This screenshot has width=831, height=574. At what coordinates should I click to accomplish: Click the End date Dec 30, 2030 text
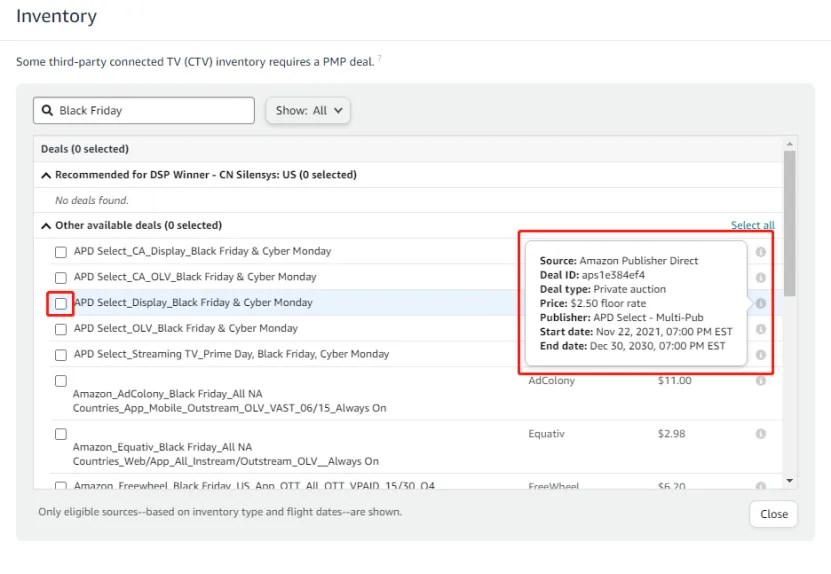[632, 346]
